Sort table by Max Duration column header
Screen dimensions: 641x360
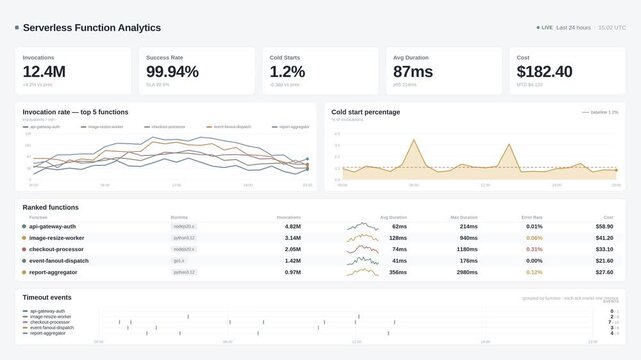[x=464, y=217]
